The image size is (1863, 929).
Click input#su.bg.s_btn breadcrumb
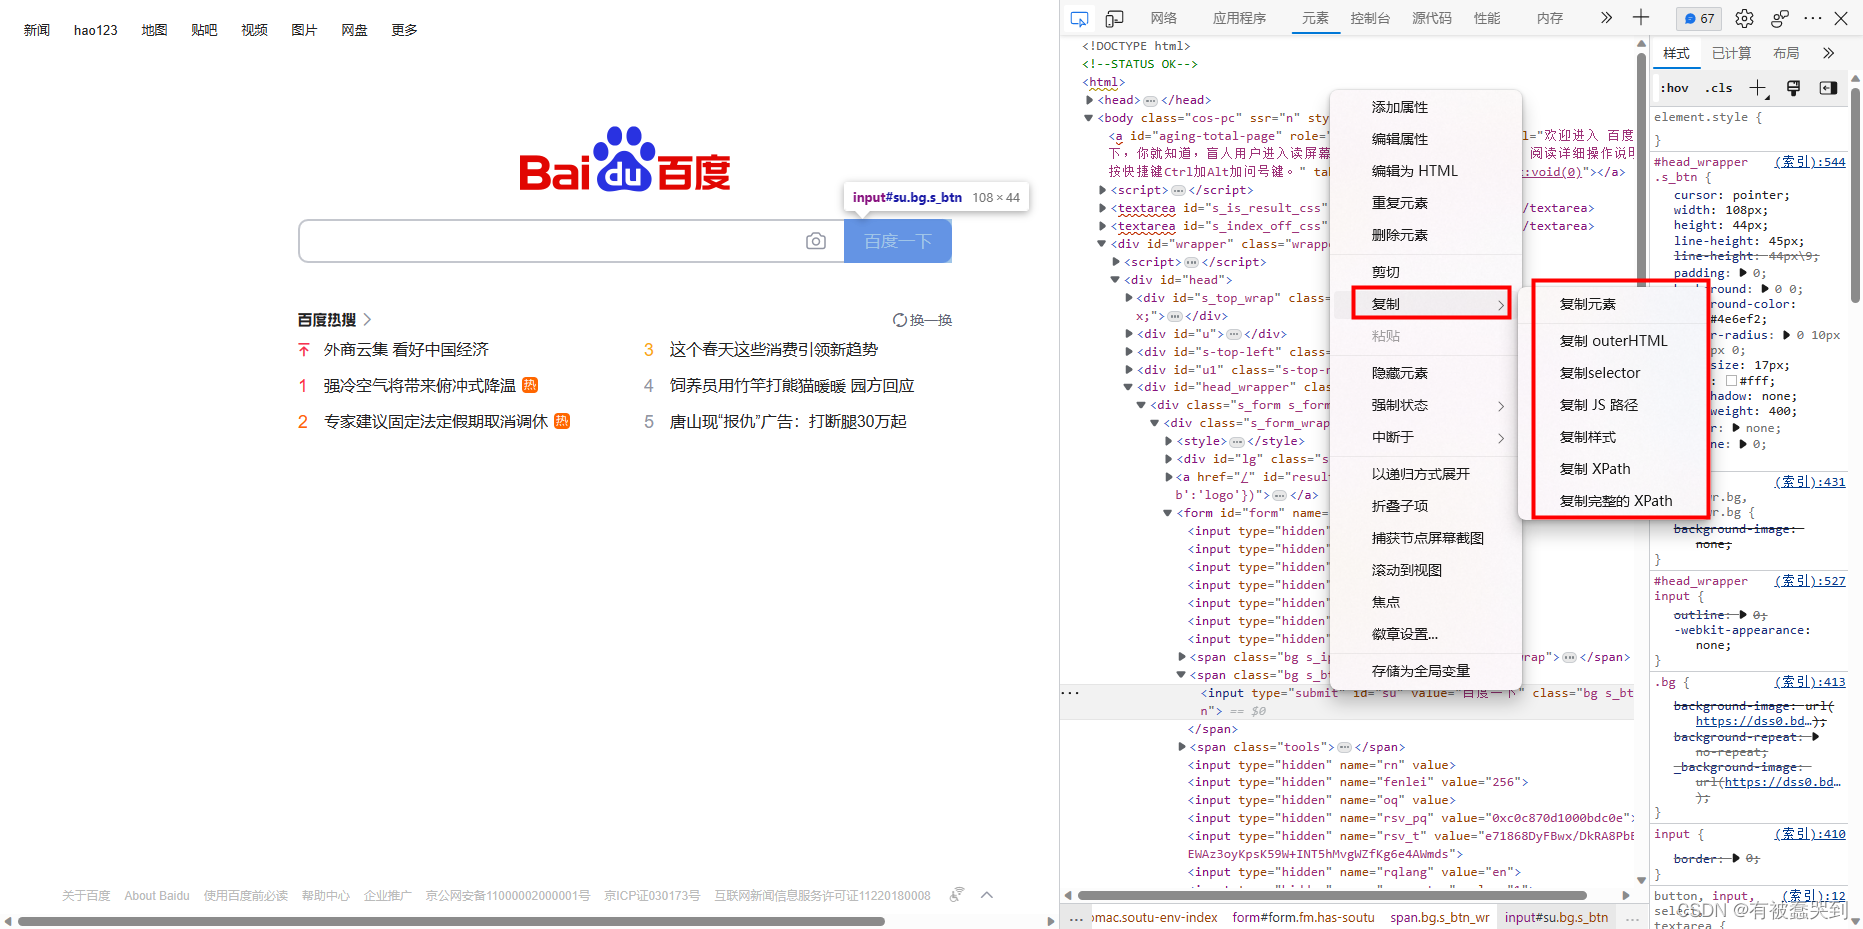tap(1557, 917)
